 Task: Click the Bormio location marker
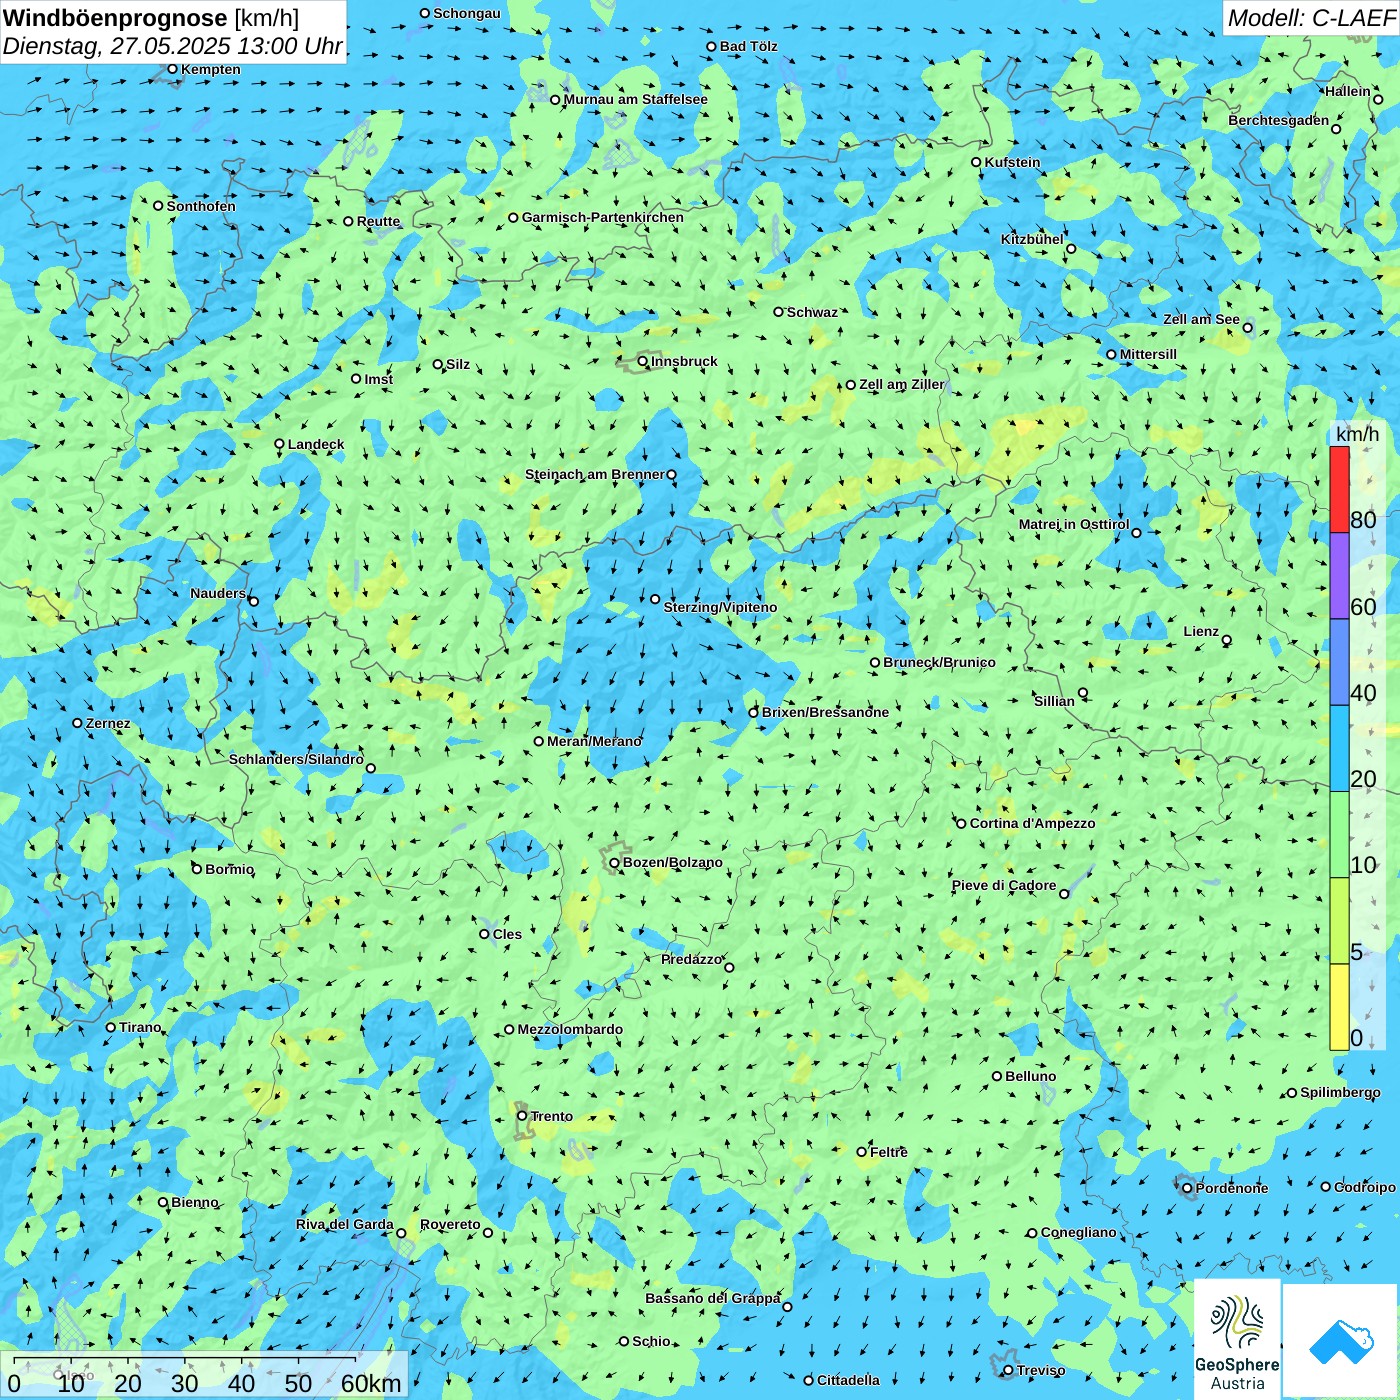pyautogui.click(x=197, y=869)
